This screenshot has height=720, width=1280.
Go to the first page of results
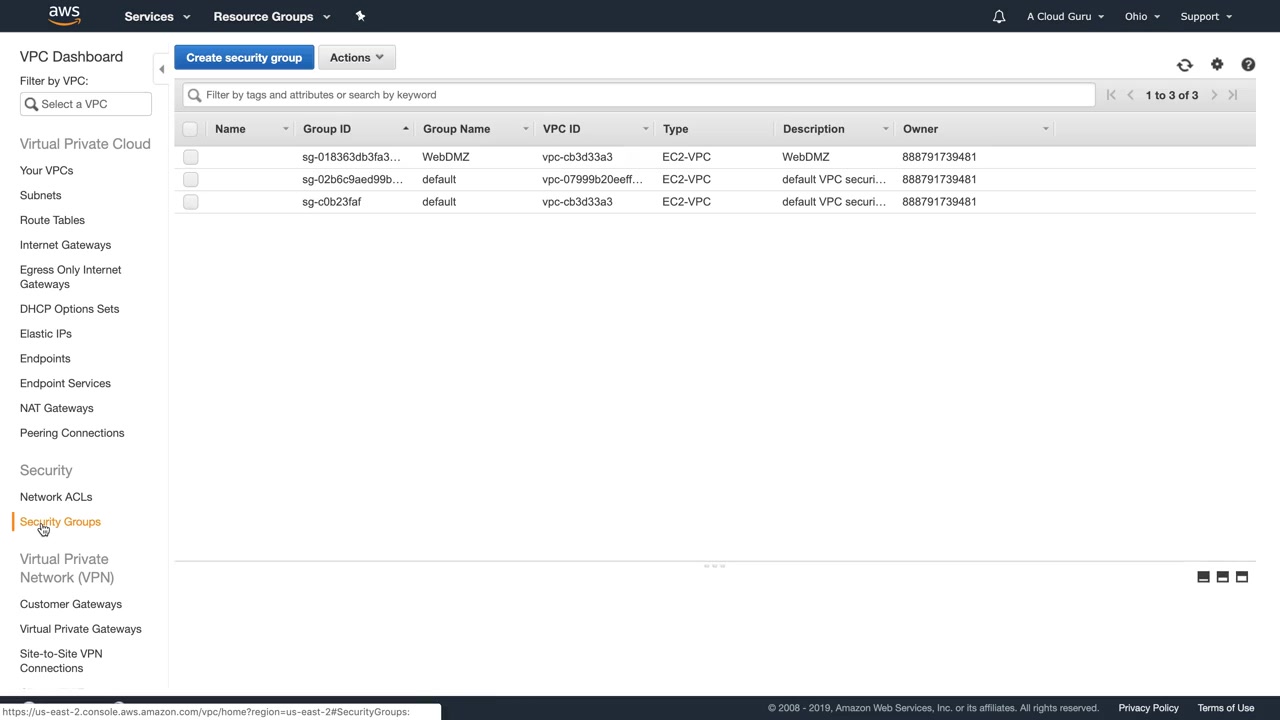[1111, 95]
